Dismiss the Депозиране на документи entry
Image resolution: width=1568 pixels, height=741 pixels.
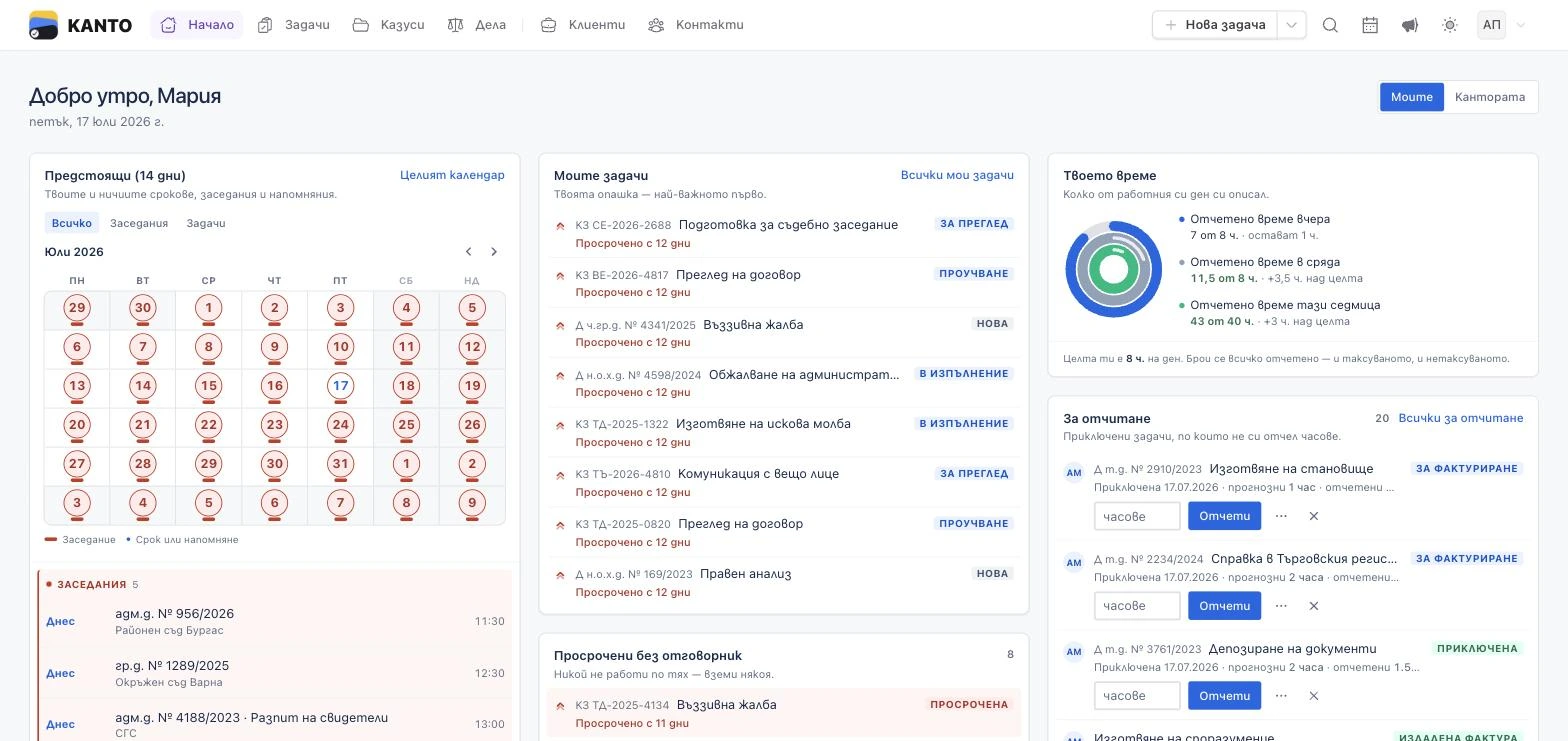tap(1314, 696)
